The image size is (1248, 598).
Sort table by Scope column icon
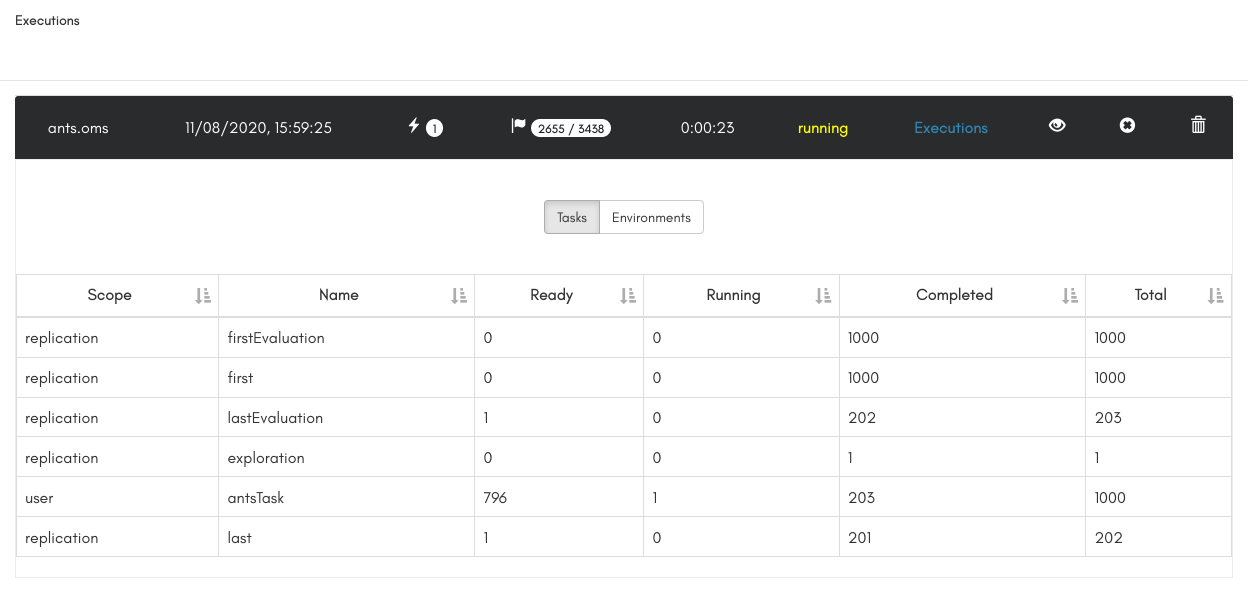[203, 296]
